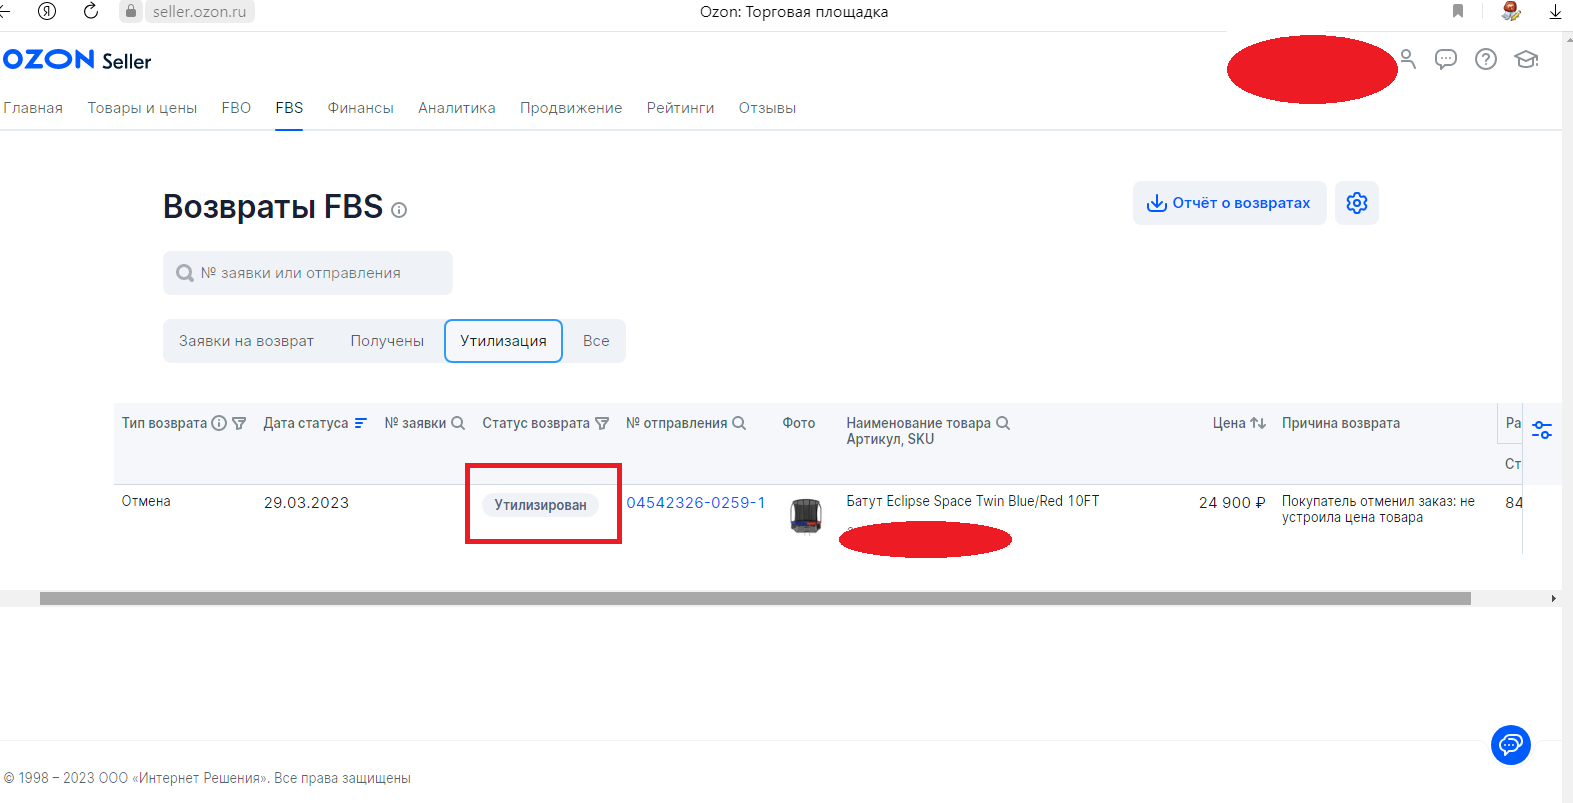1573x803 pixels.
Task: Focus the № заявки или отправления search field
Action: 308,273
